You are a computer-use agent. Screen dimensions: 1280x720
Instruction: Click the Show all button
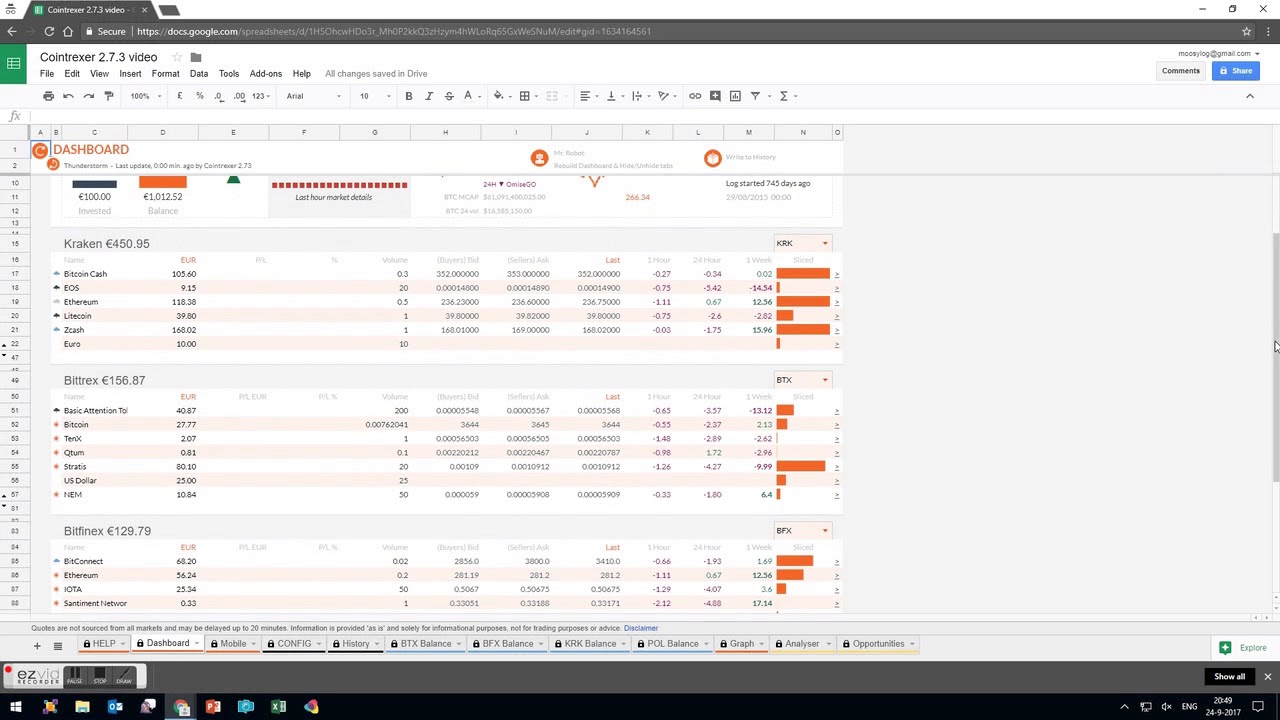[1229, 677]
